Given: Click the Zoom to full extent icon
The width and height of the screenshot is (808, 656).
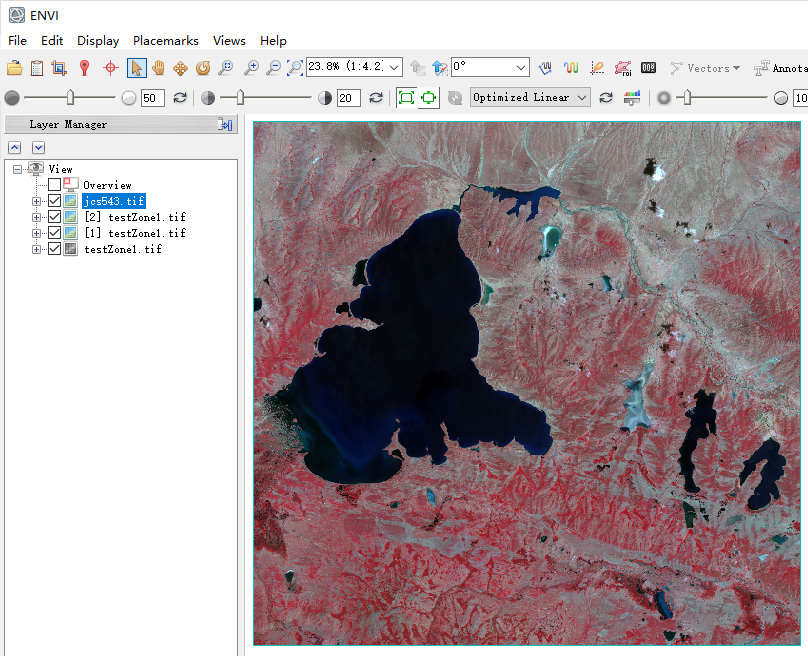Looking at the screenshot, I should click(x=295, y=68).
